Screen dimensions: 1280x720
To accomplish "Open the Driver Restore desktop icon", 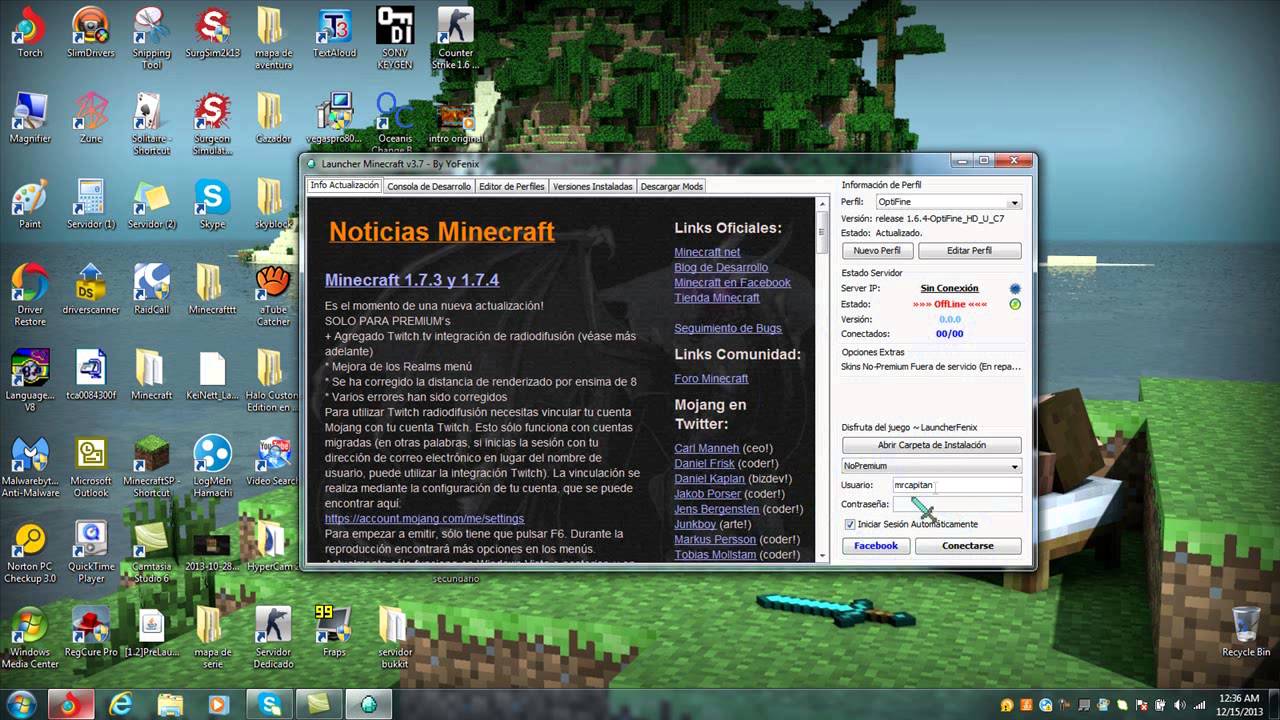I will 30,295.
